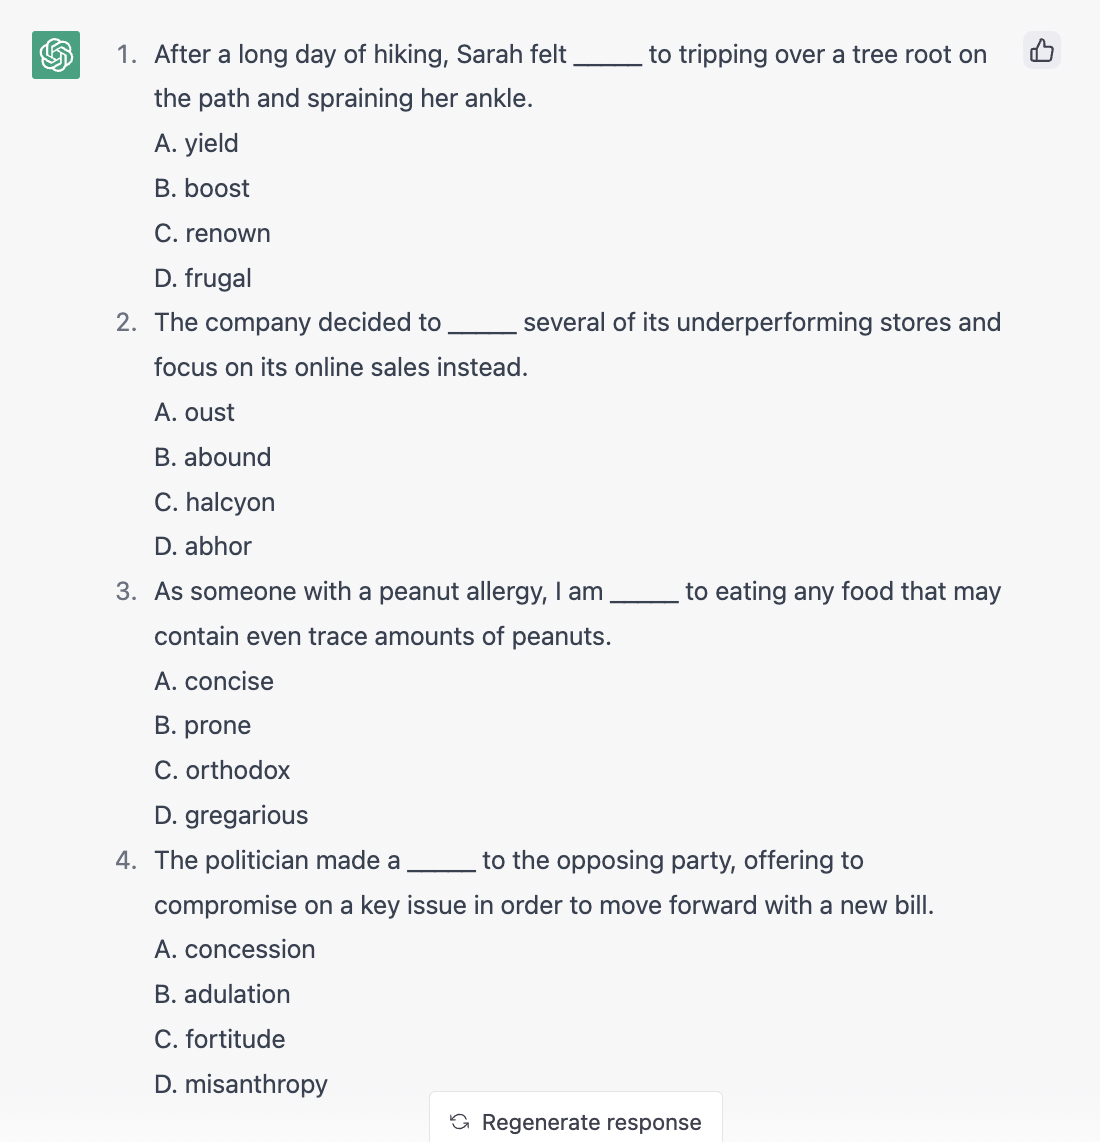Click answer option "D. gregarious"
1100x1142 pixels.
pyautogui.click(x=231, y=815)
